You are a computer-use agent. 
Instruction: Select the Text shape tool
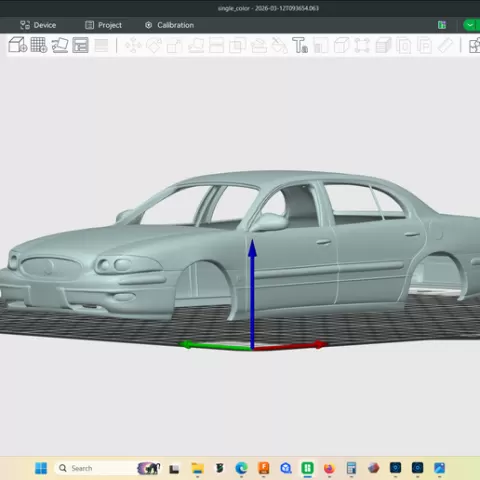pos(300,45)
